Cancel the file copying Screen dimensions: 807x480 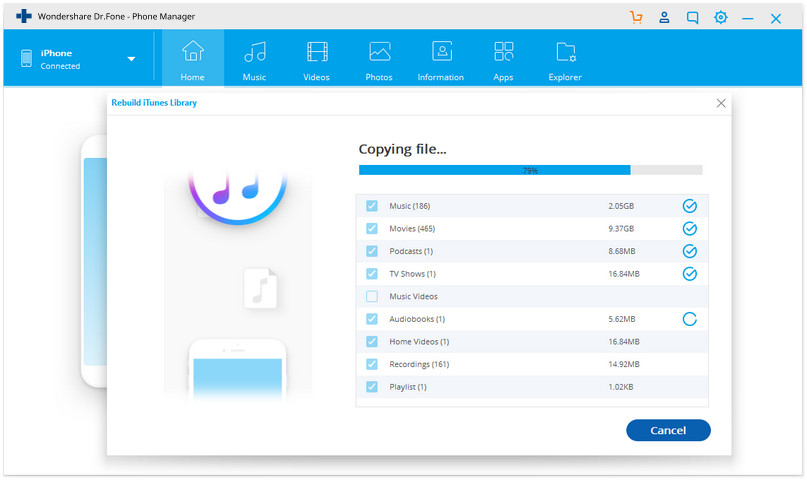pyautogui.click(x=668, y=430)
